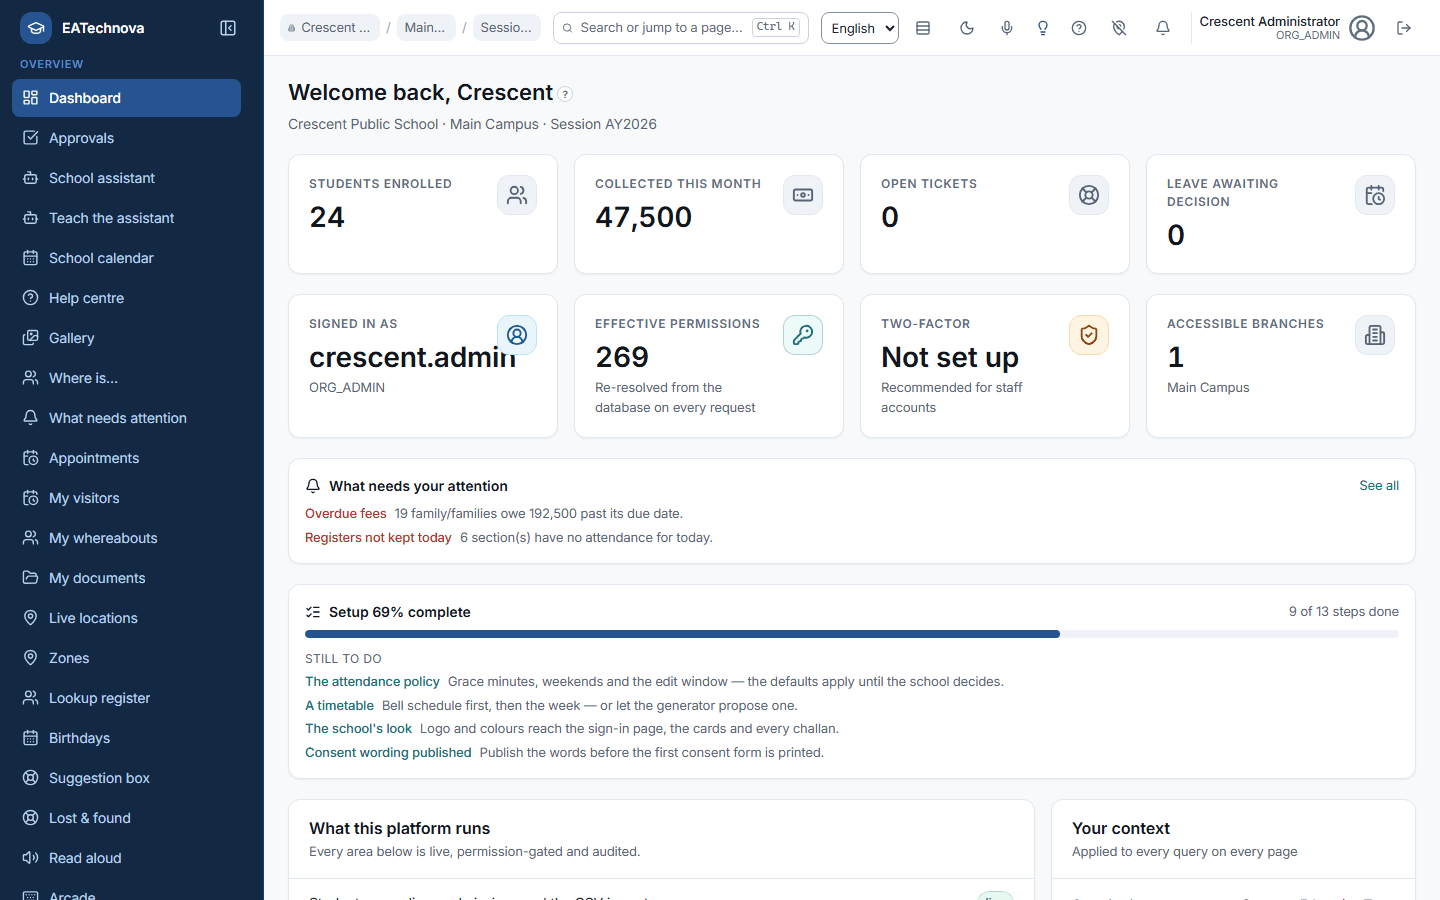The image size is (1440, 900).
Task: Go to Approvals in the sidebar
Action: [x=126, y=138]
